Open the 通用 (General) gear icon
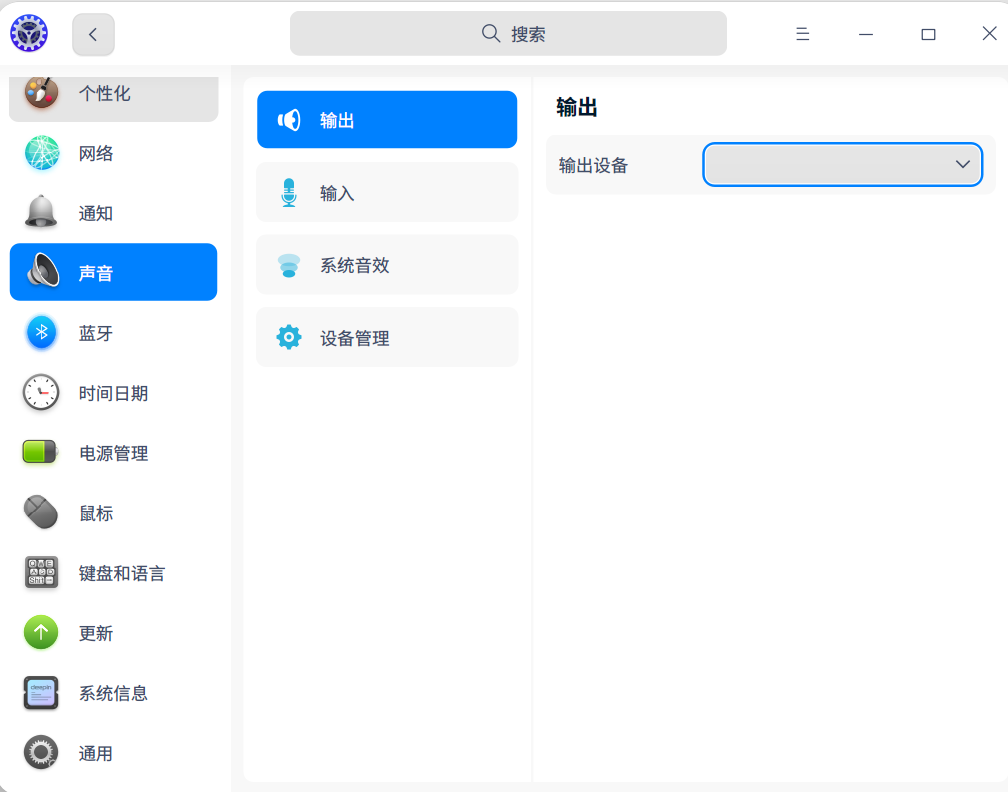The height and width of the screenshot is (792, 1008). (41, 752)
